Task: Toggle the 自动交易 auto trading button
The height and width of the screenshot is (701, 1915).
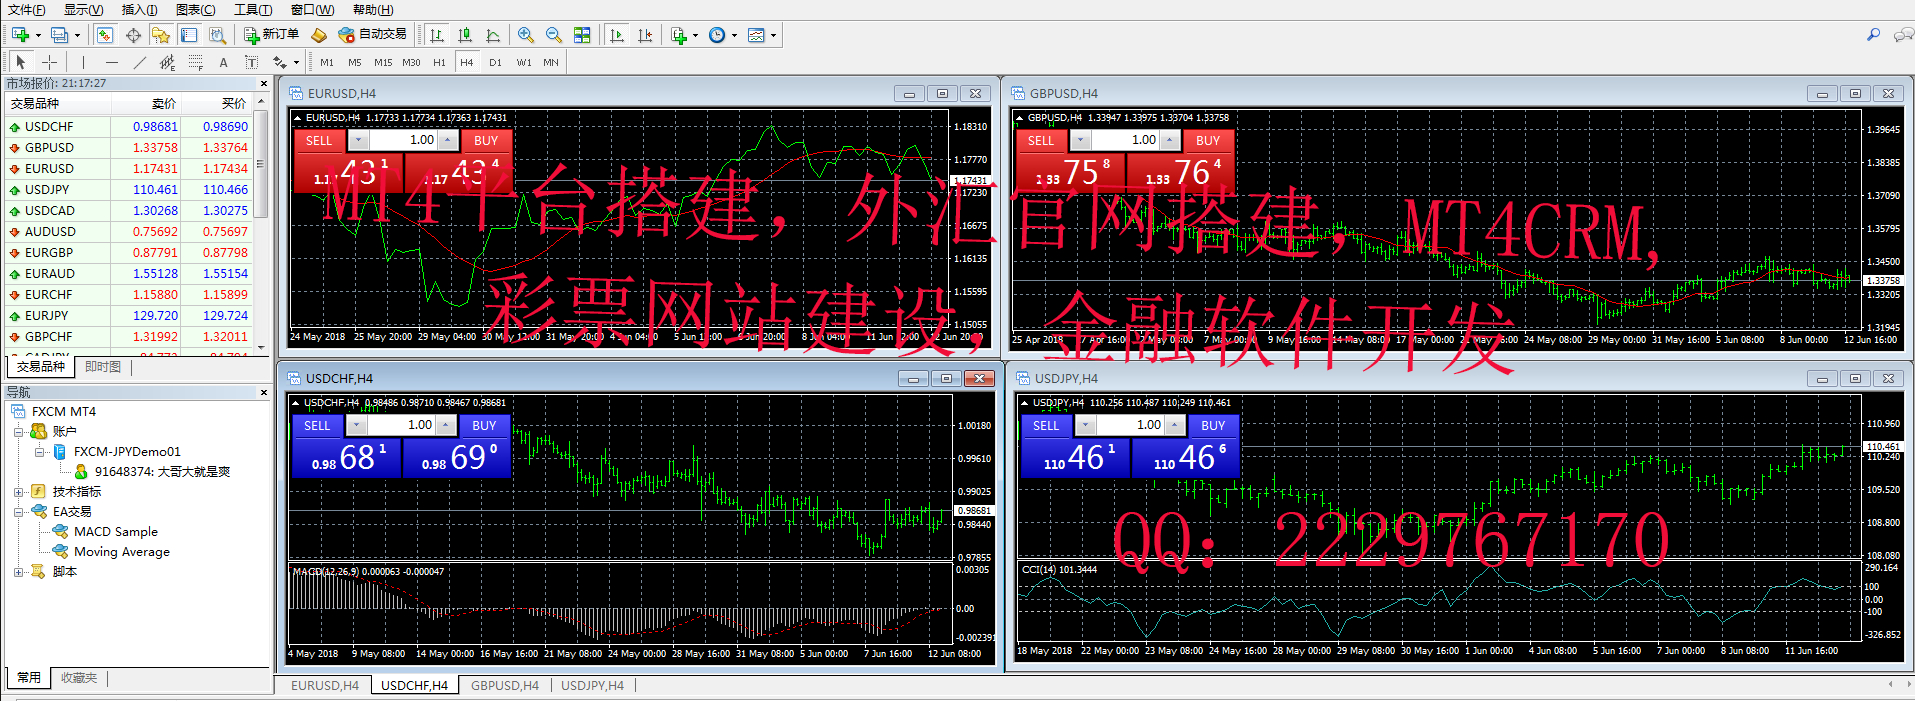Action: click(373, 35)
